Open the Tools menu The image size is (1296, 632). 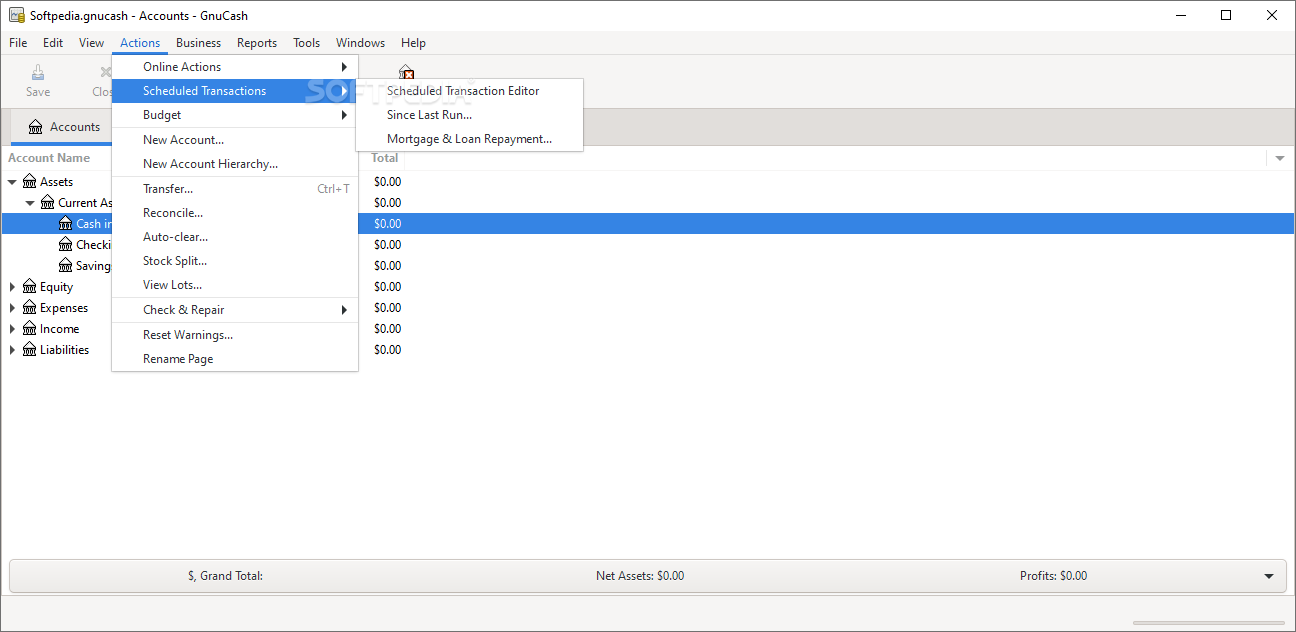click(x=307, y=43)
